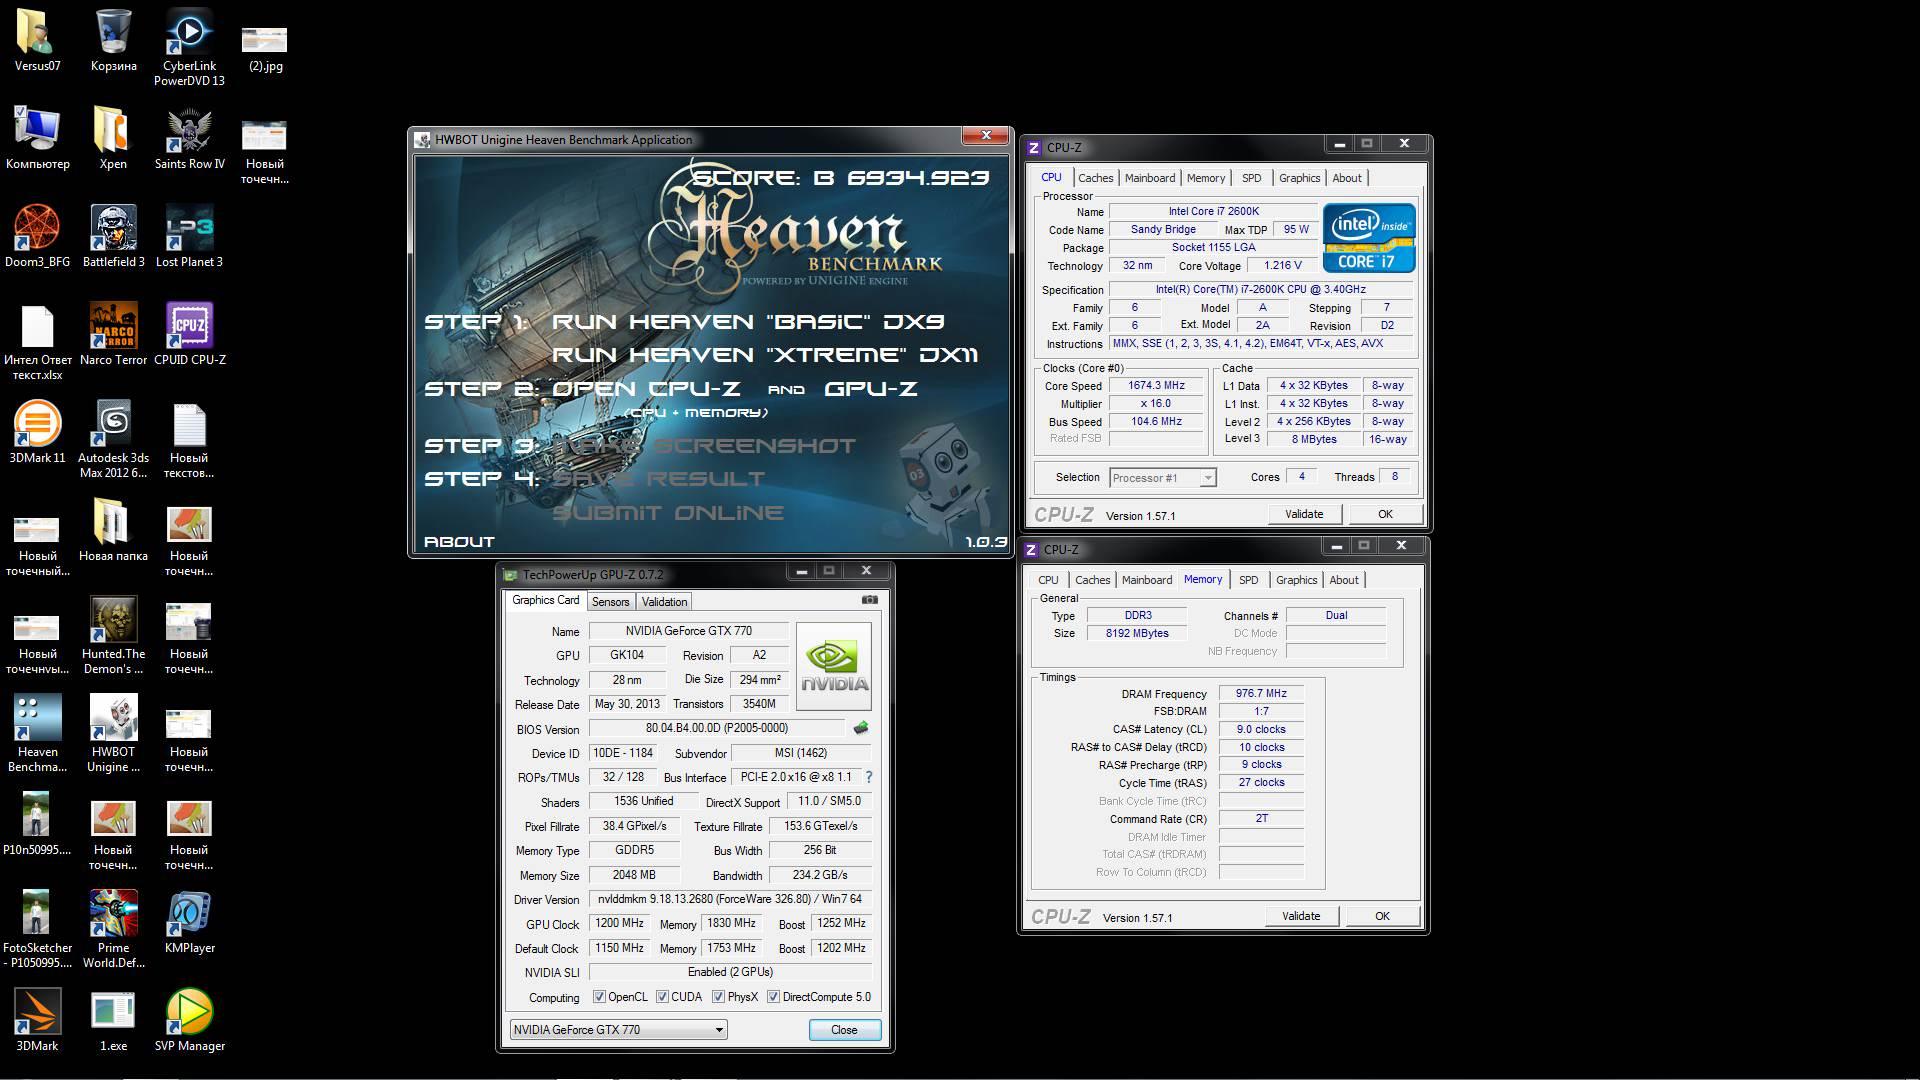Click ABOUT in the Heaven Benchmark window
Image resolution: width=1920 pixels, height=1080 pixels.
[459, 542]
